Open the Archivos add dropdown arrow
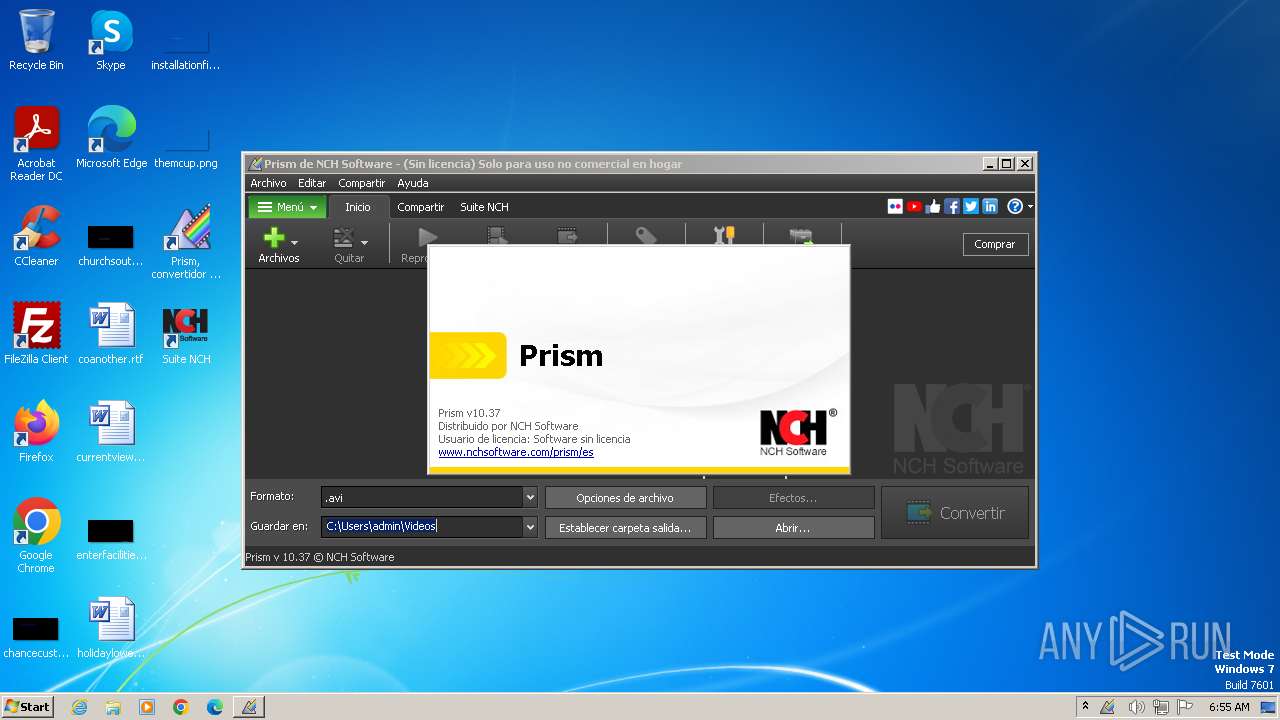This screenshot has height=720, width=1280. 294,242
